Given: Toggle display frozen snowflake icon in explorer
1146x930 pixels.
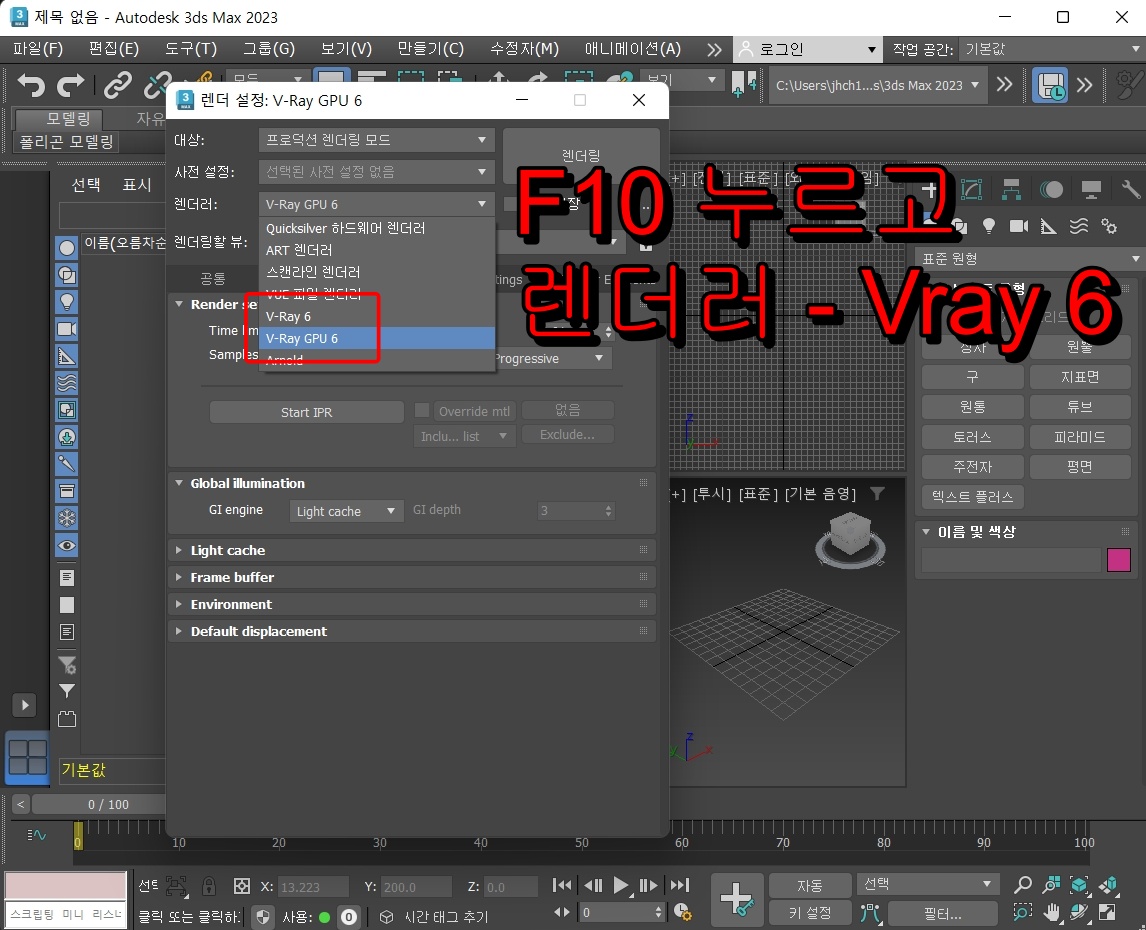Looking at the screenshot, I should click(x=67, y=518).
